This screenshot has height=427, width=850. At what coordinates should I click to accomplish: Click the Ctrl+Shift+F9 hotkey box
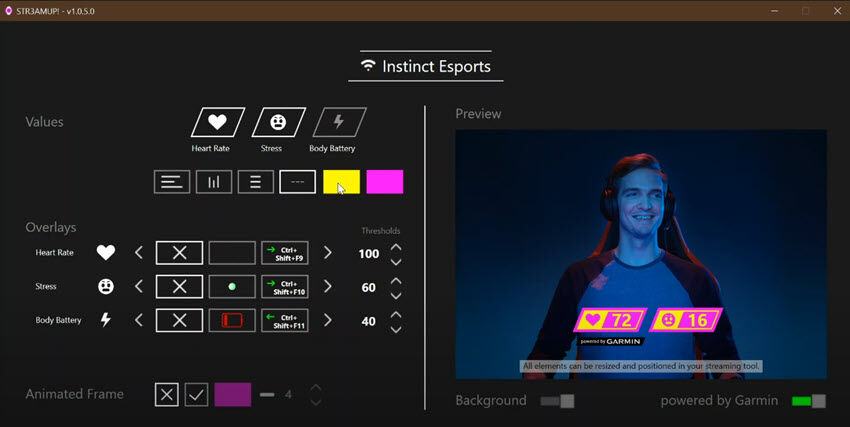285,253
